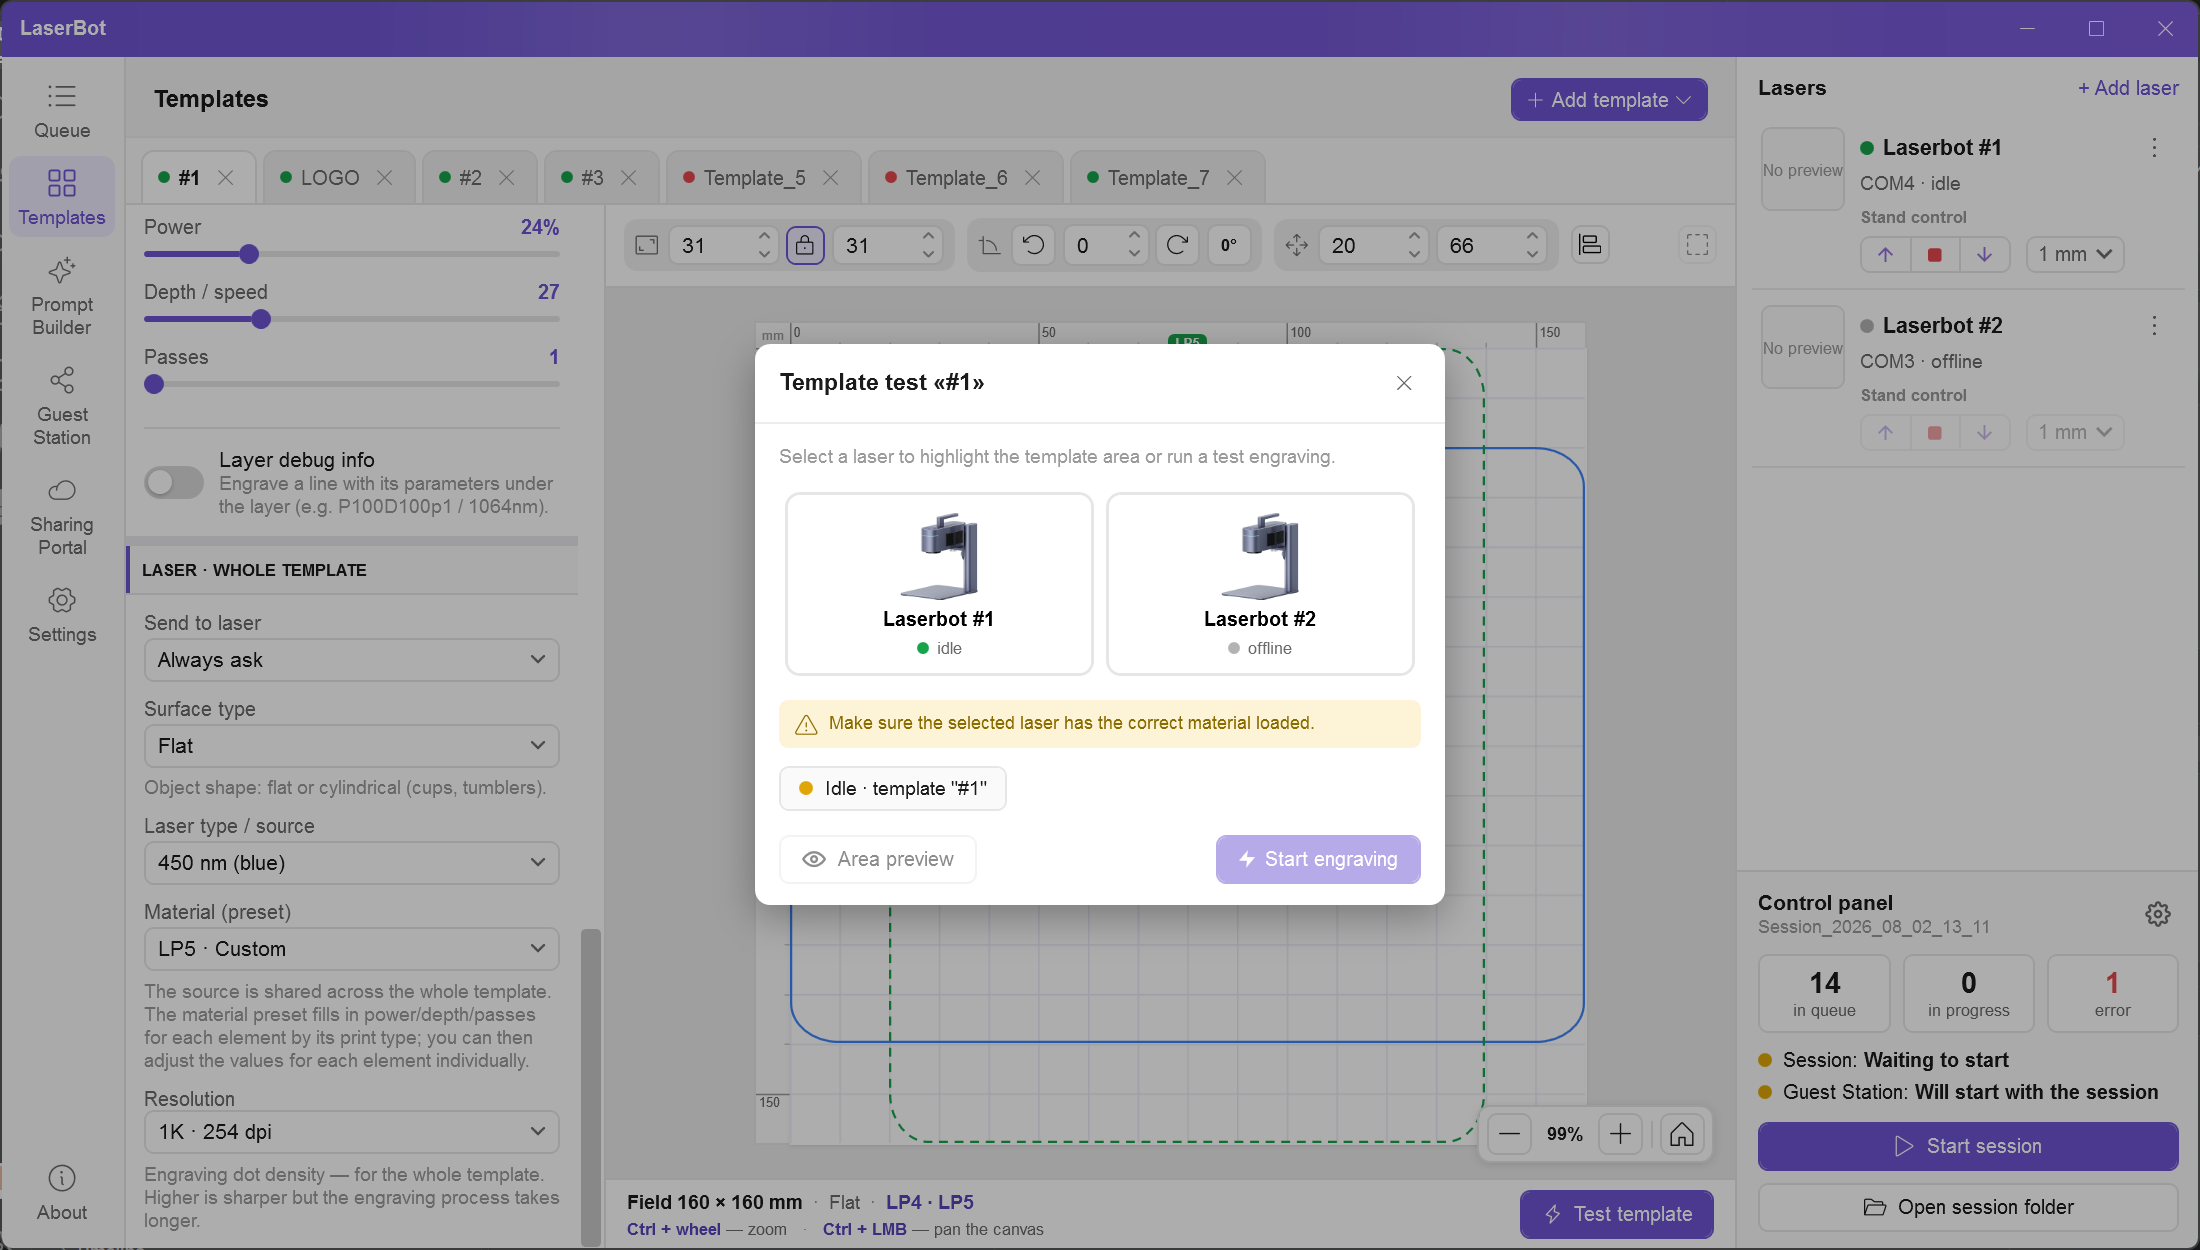2200x1250 pixels.
Task: Click Area preview eye button
Action: click(878, 859)
